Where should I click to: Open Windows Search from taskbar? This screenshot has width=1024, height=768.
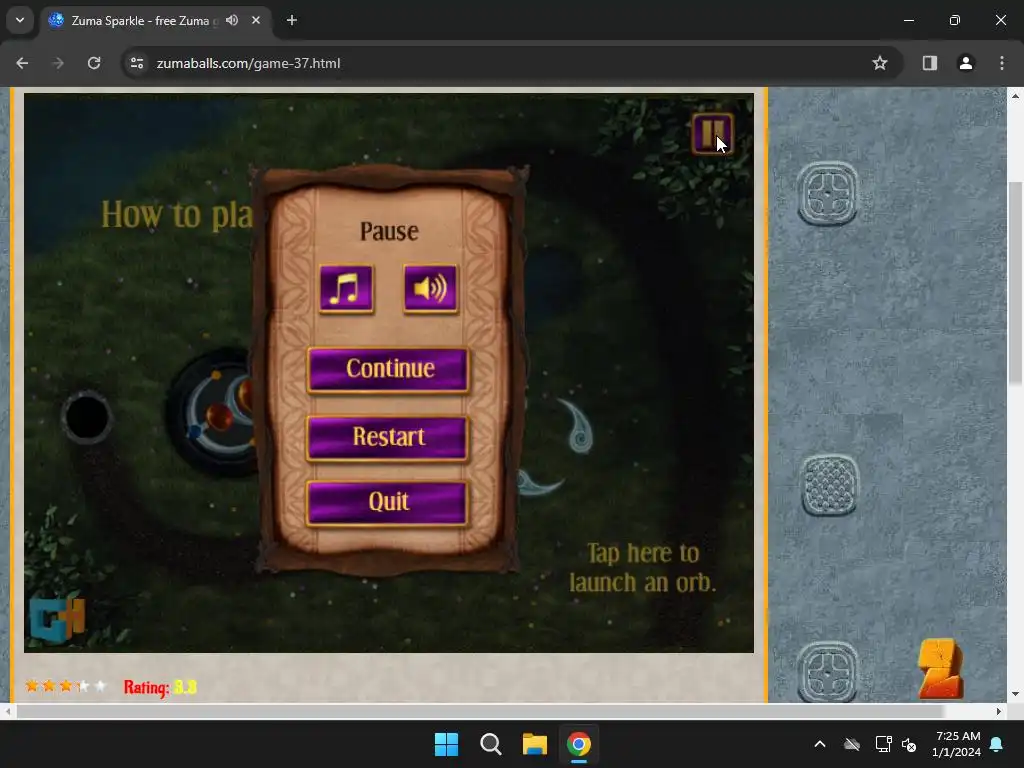490,744
